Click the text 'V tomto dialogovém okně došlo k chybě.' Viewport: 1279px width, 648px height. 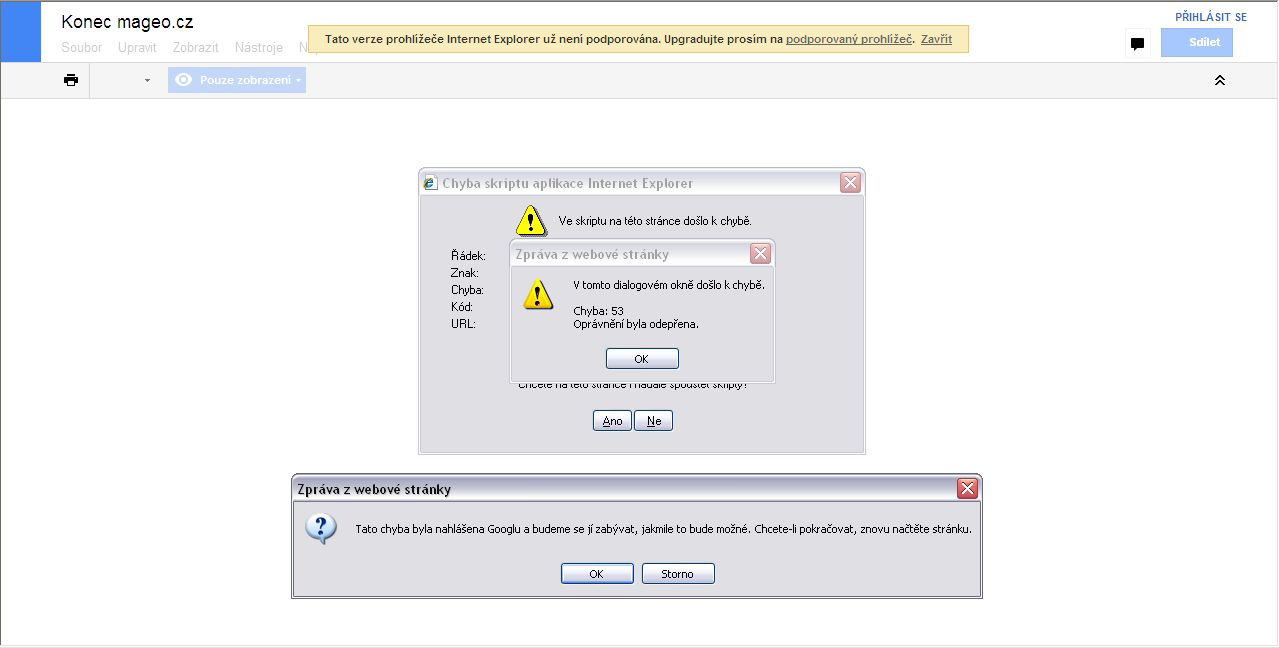click(x=669, y=285)
